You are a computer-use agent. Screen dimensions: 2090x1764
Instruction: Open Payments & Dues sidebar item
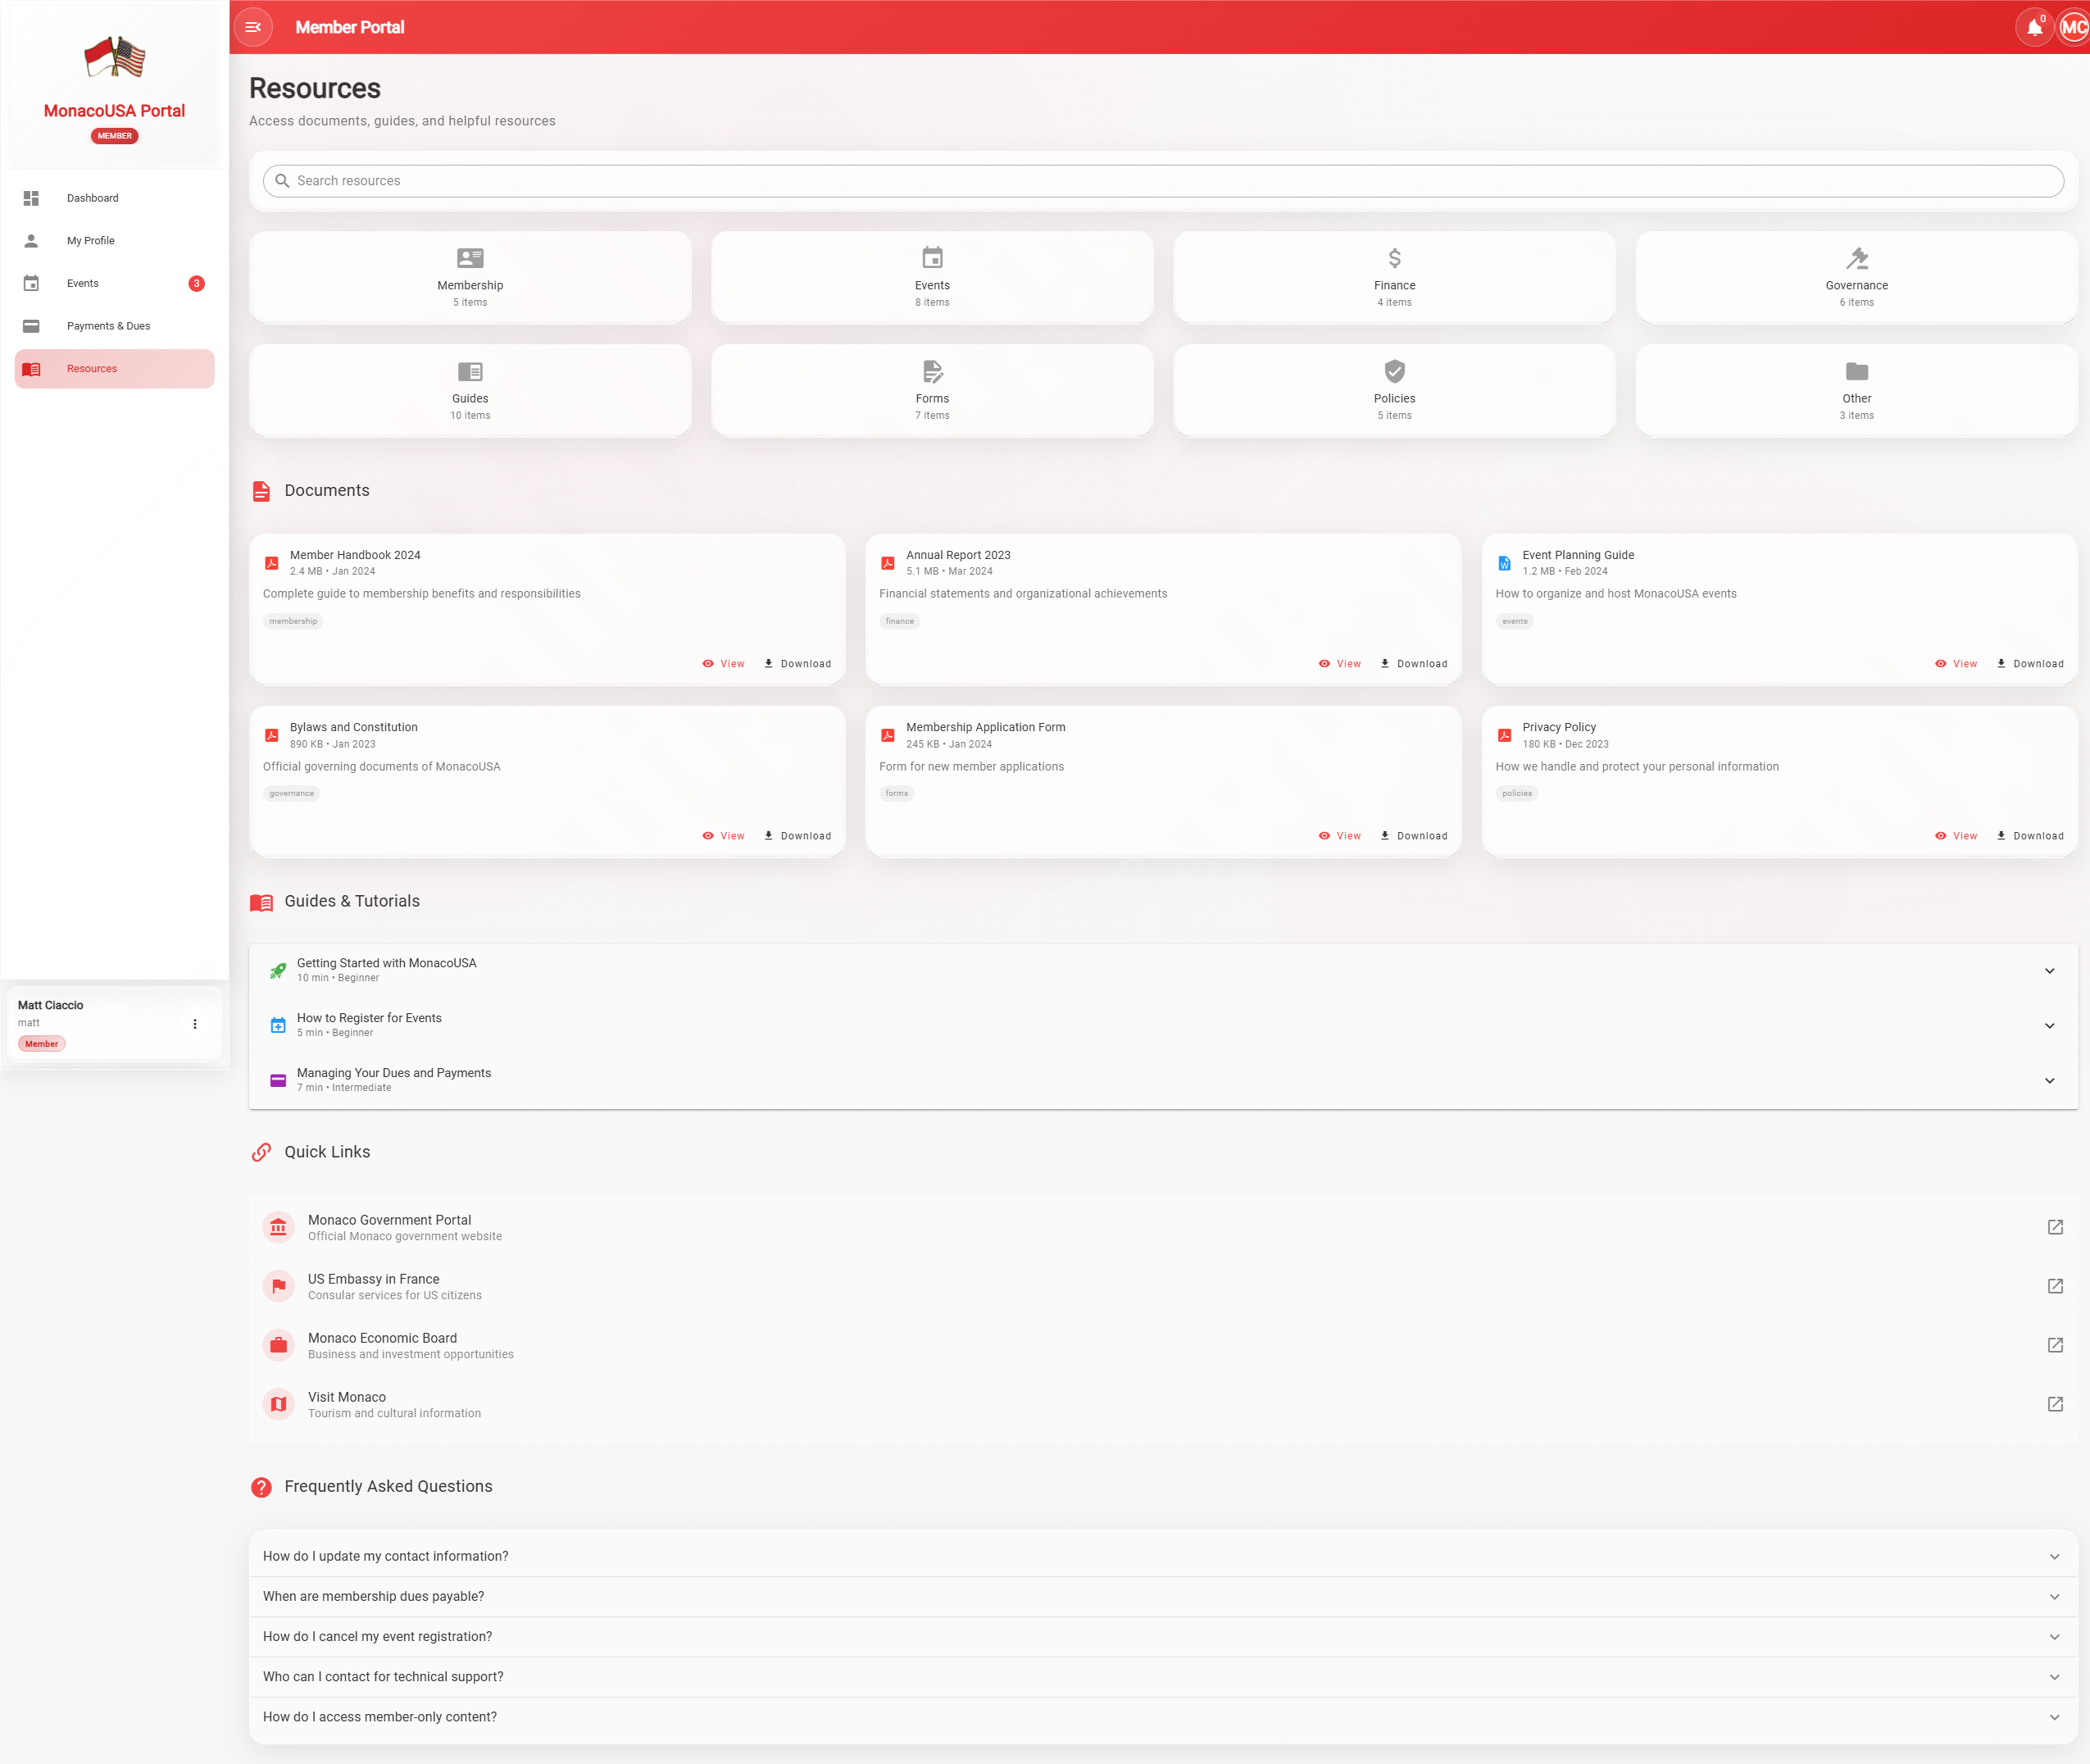point(108,326)
